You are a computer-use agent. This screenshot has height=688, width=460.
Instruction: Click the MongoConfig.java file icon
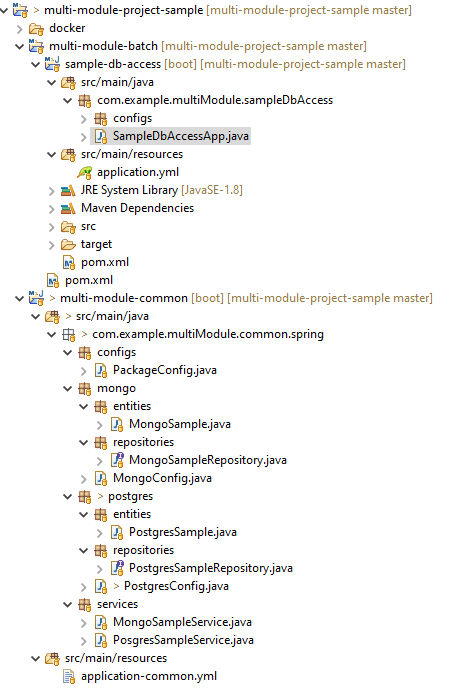pos(101,478)
